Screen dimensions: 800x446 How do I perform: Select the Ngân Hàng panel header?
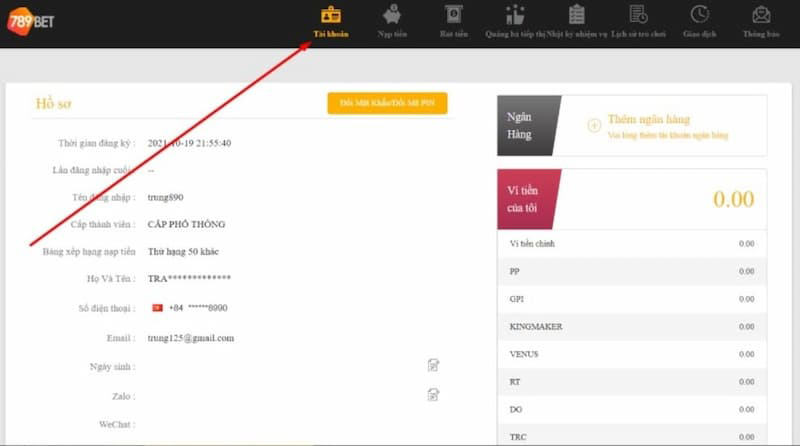[x=527, y=126]
